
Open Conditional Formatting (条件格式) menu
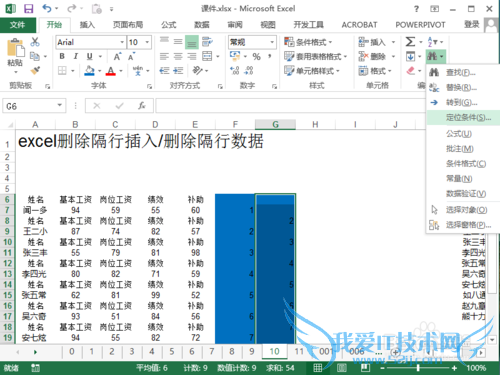[308, 42]
